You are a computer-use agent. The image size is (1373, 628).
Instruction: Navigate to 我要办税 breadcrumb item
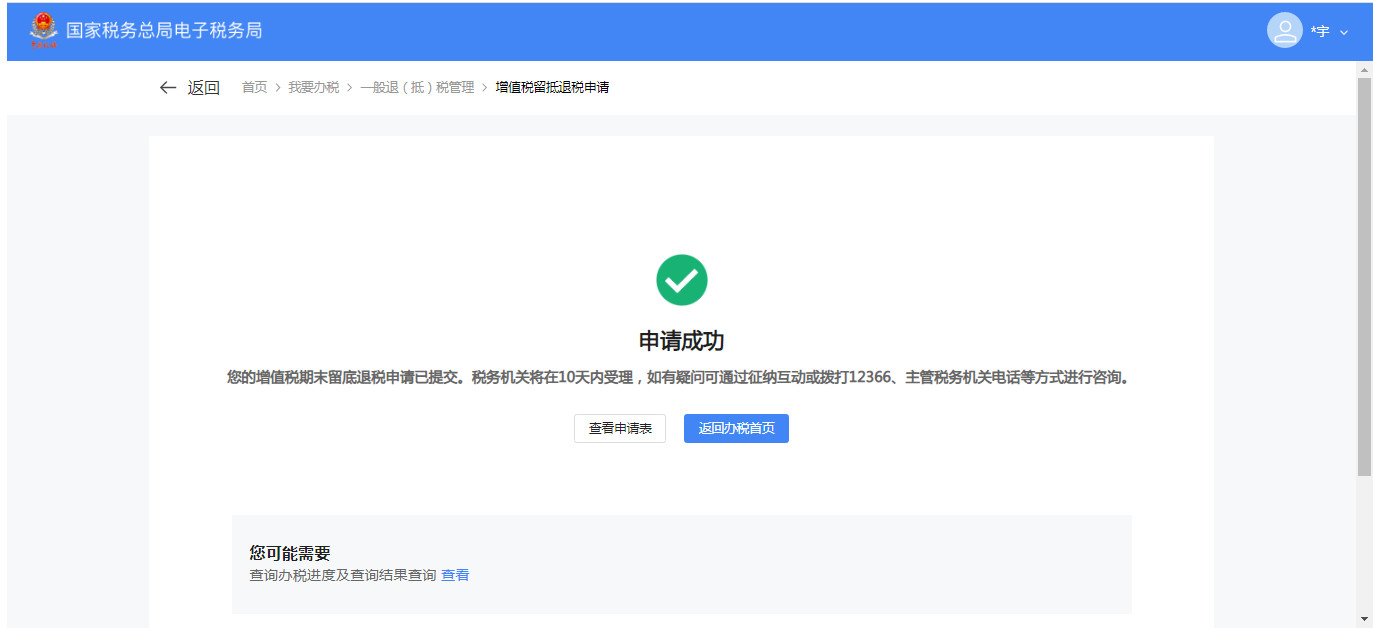313,88
